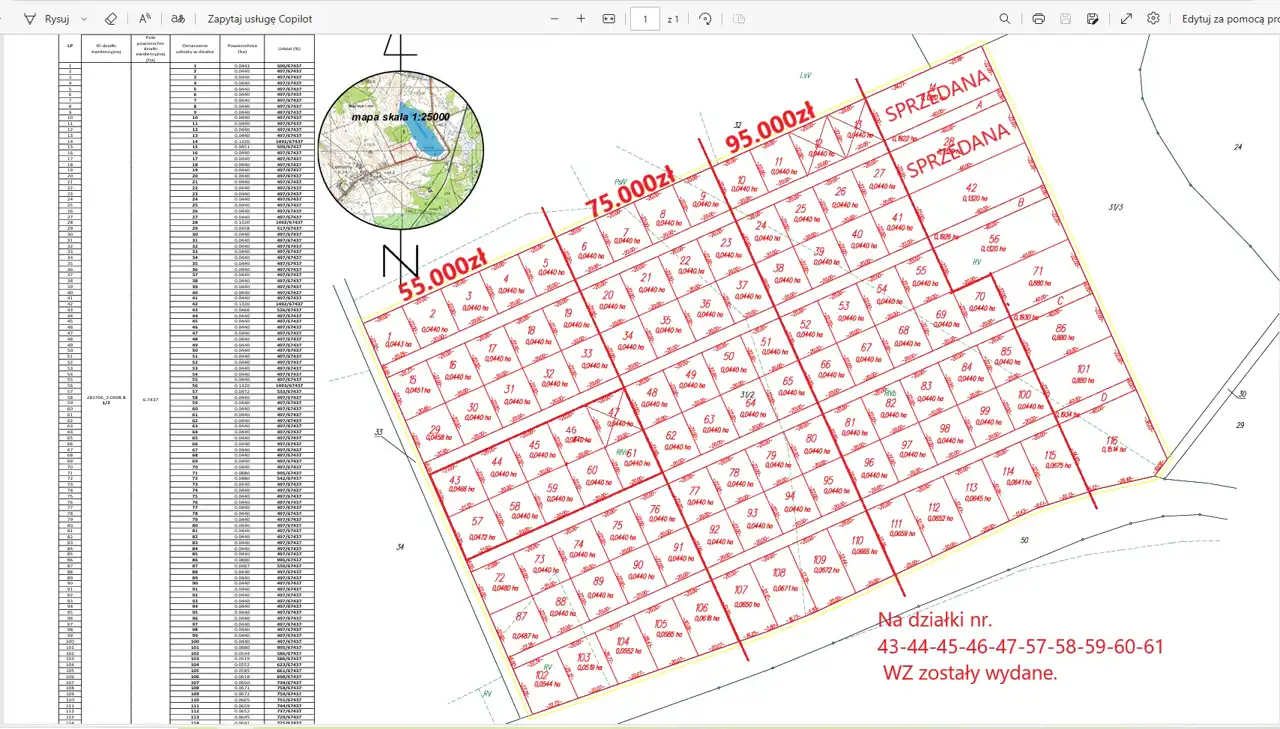Viewport: 1280px width, 729px height.
Task: Enter full screen mode
Action: (1126, 19)
